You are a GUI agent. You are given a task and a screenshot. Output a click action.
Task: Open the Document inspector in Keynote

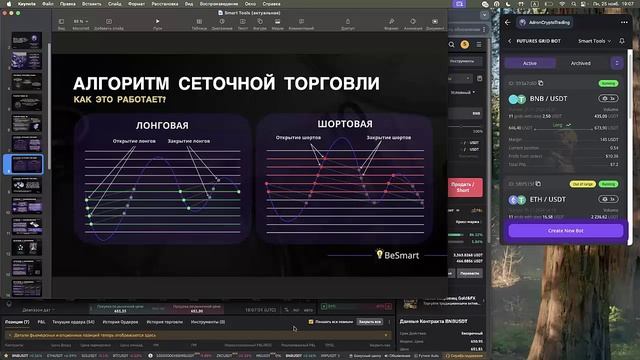click(x=435, y=21)
